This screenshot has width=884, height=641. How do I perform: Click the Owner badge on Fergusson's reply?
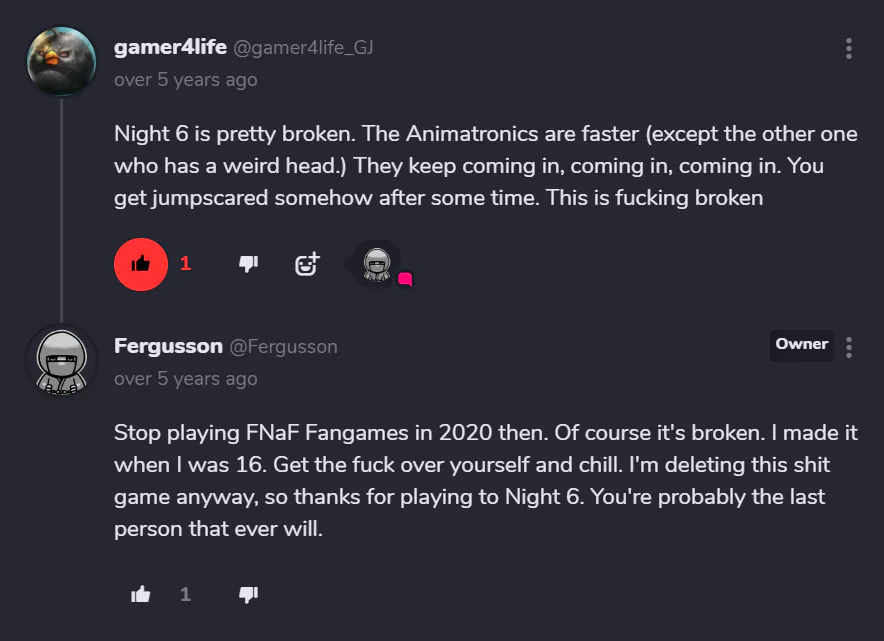801,344
